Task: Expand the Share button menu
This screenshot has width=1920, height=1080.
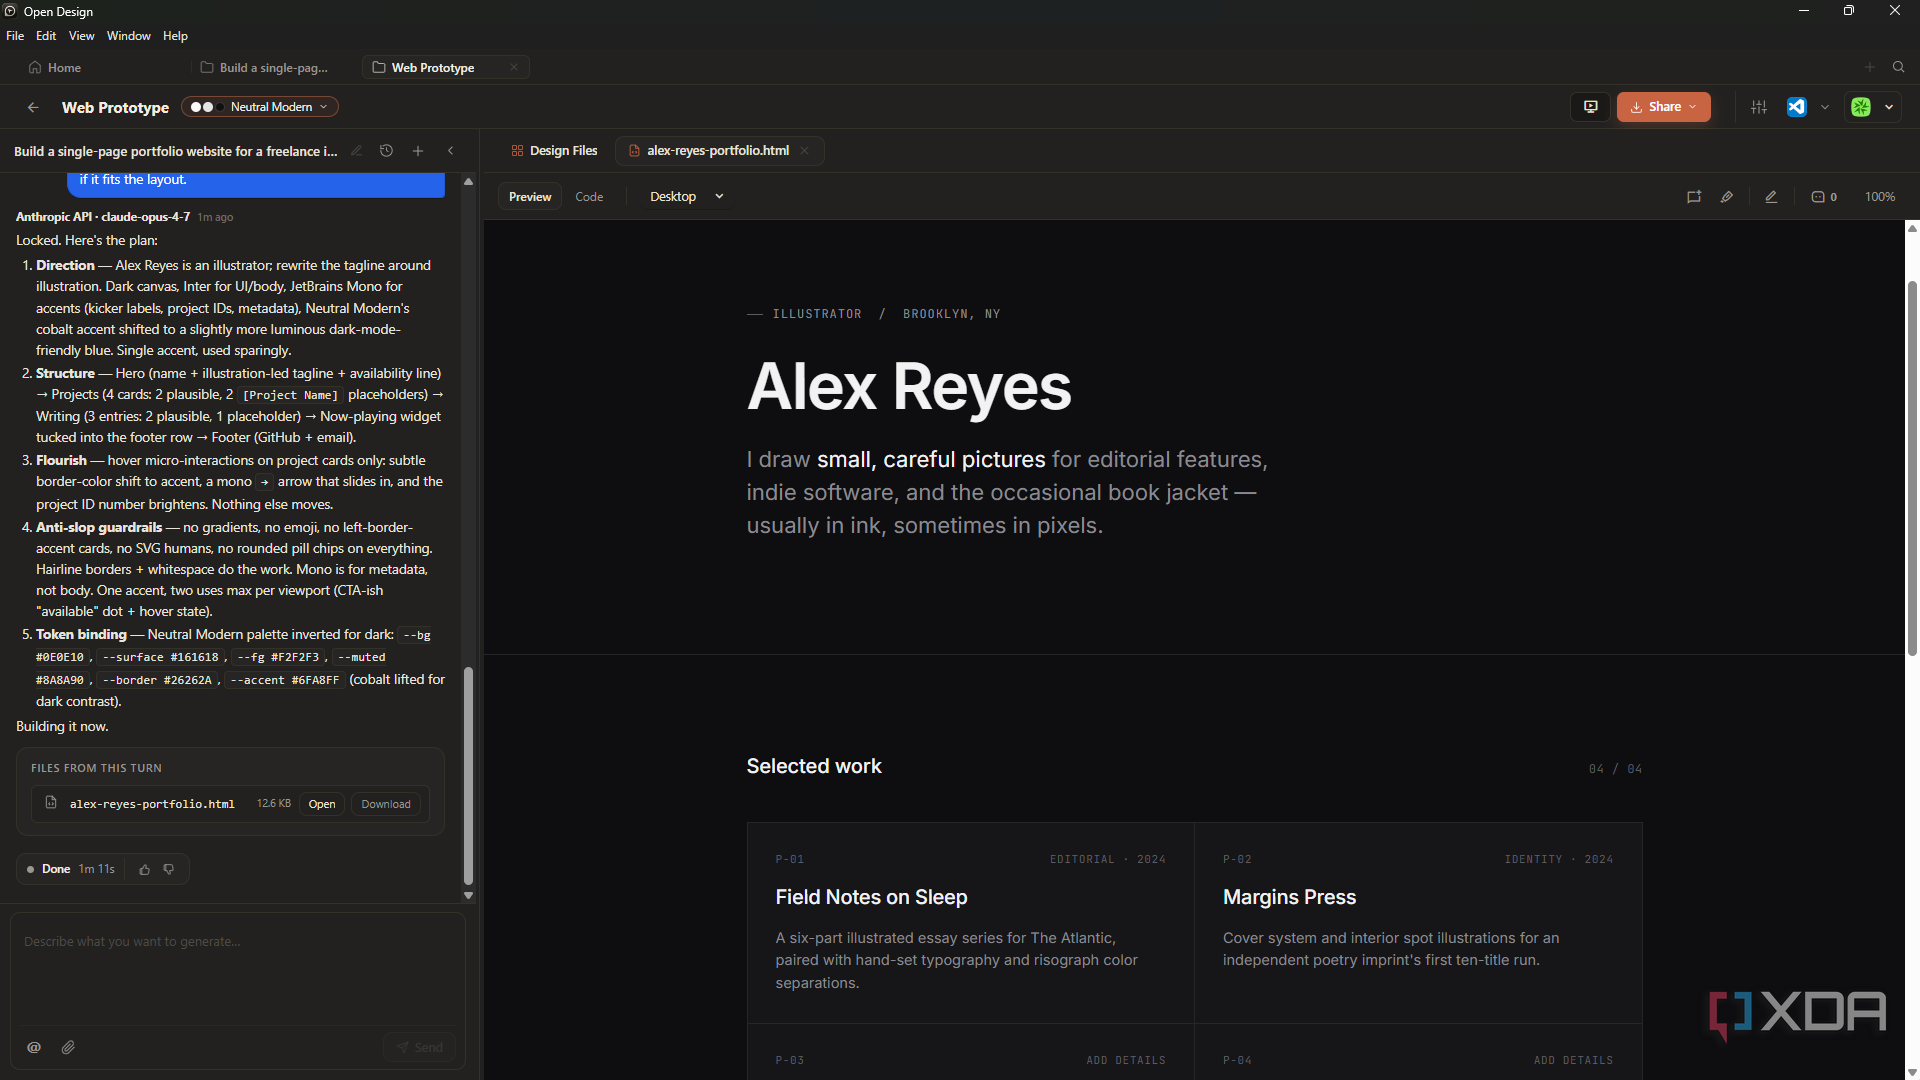Action: click(x=1663, y=107)
